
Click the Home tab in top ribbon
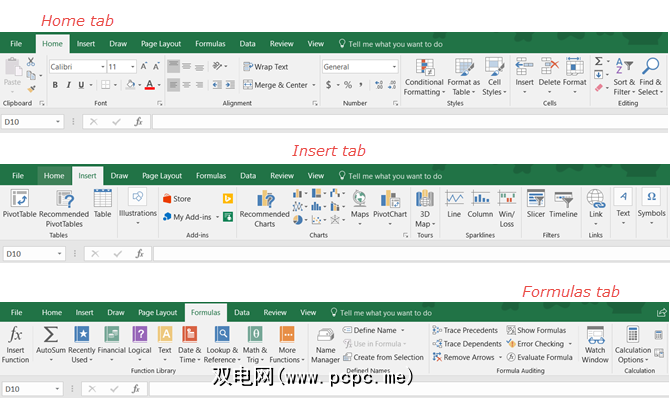[x=52, y=44]
